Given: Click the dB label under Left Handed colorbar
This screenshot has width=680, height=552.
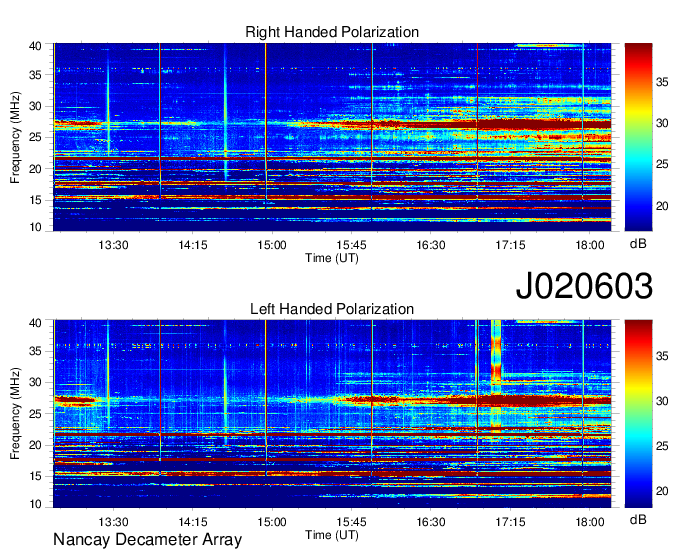Looking at the screenshot, I should 638,519.
